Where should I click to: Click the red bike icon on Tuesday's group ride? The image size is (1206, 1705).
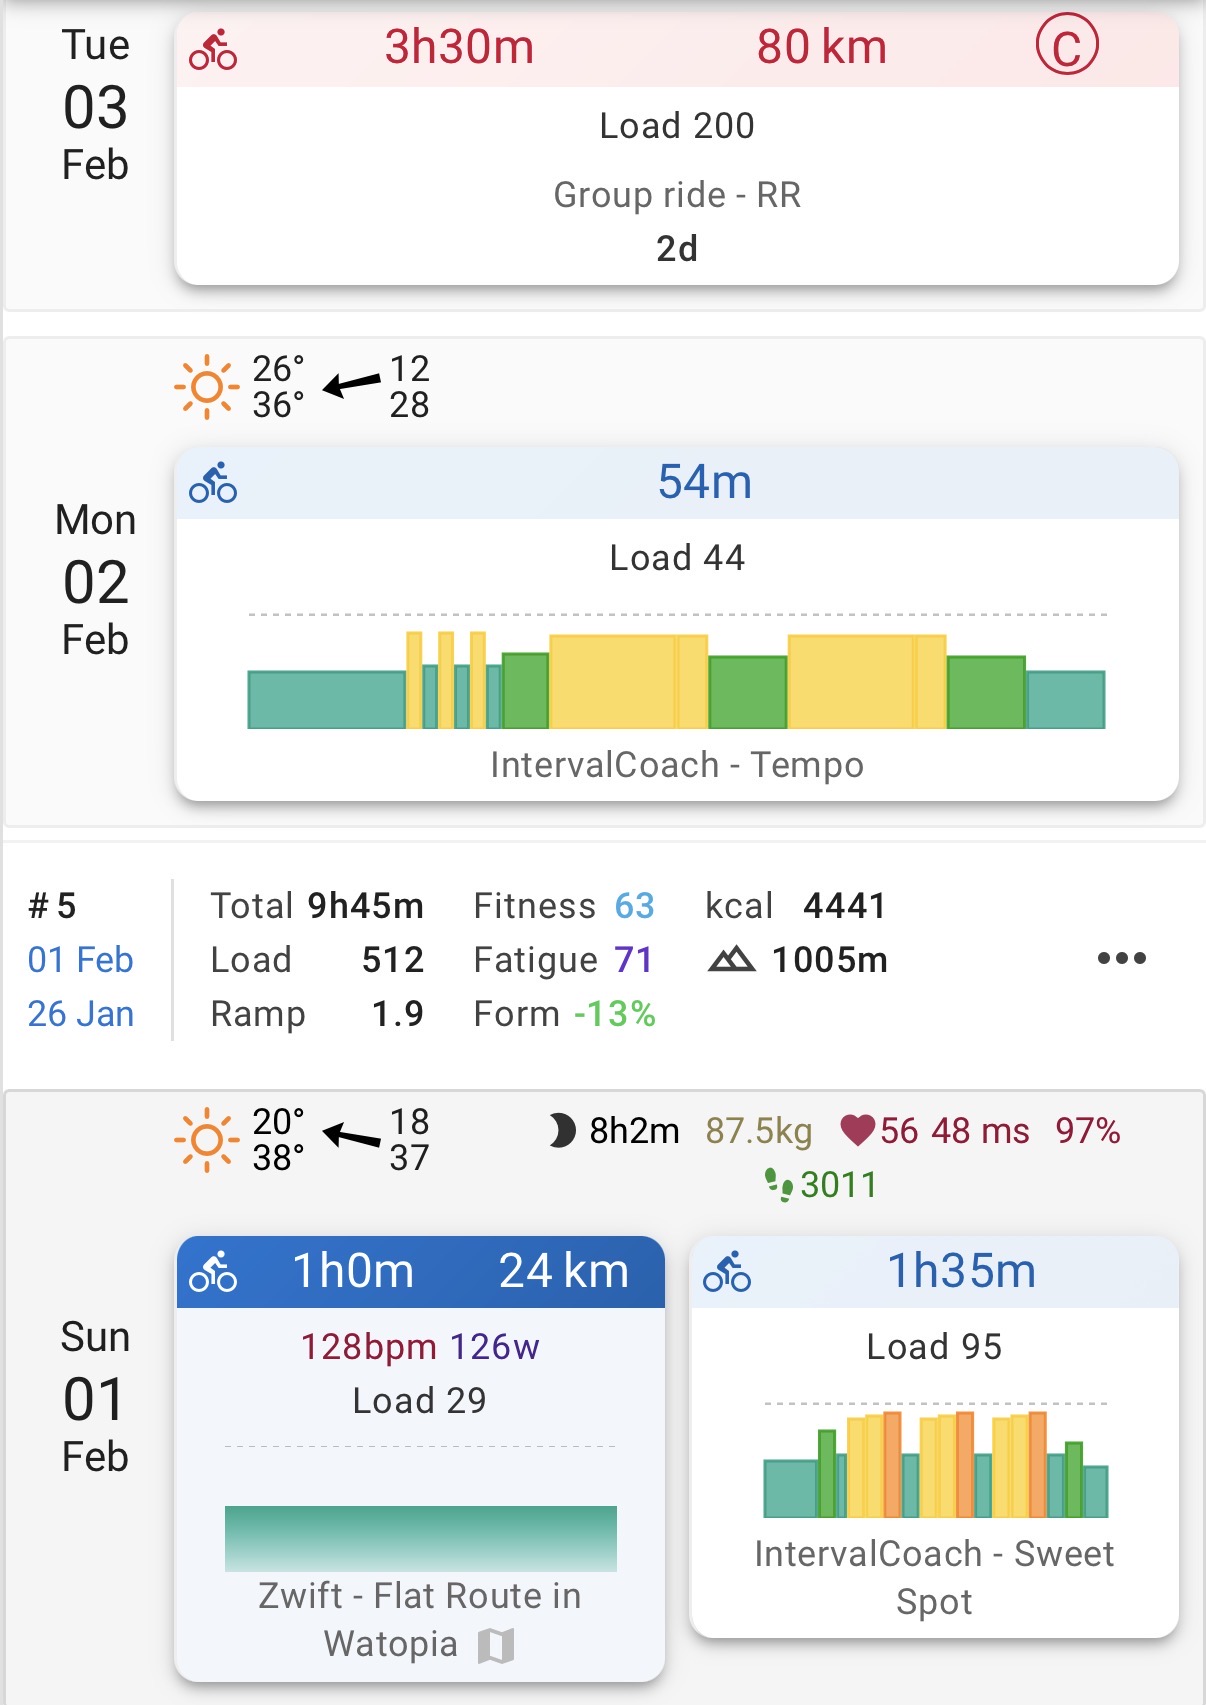pos(213,49)
